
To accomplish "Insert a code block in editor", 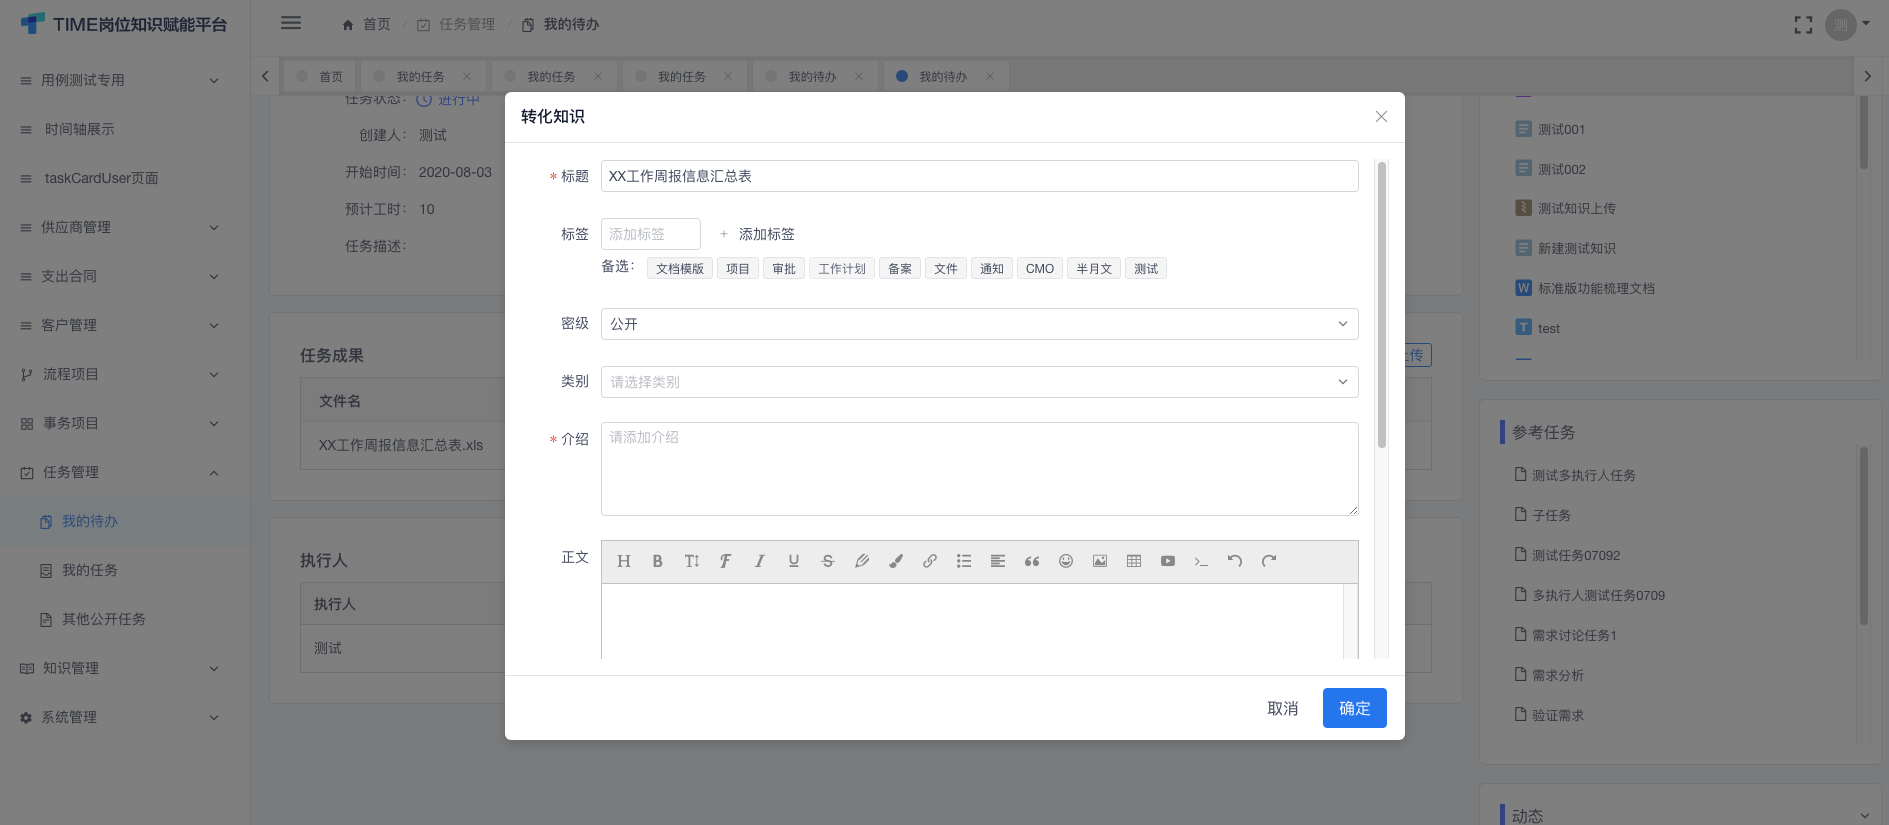I will click(x=1202, y=561).
